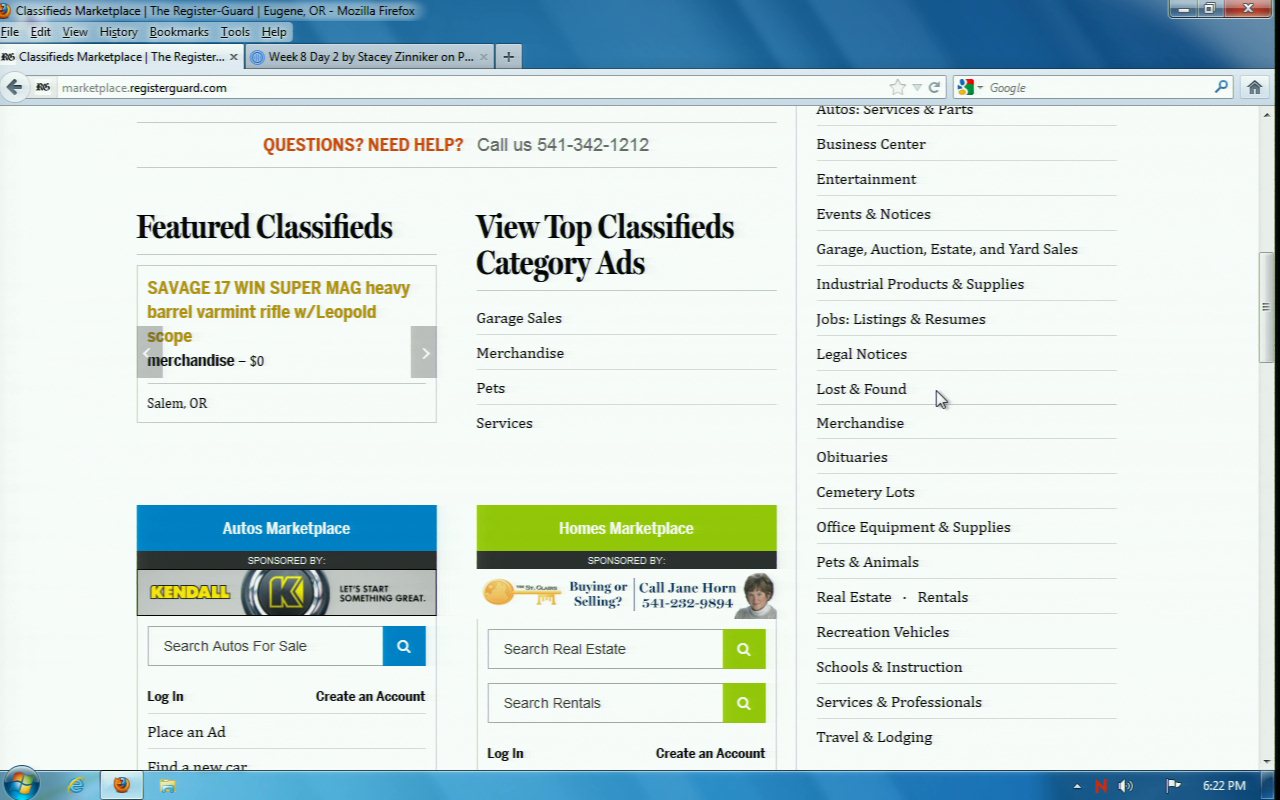Open the Lost & Found category link
This screenshot has width=1280, height=800.
click(861, 389)
